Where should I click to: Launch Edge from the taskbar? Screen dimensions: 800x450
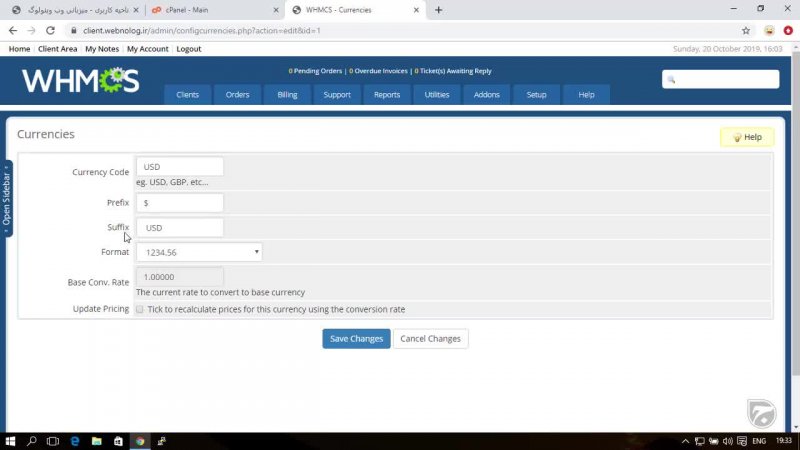coord(75,441)
